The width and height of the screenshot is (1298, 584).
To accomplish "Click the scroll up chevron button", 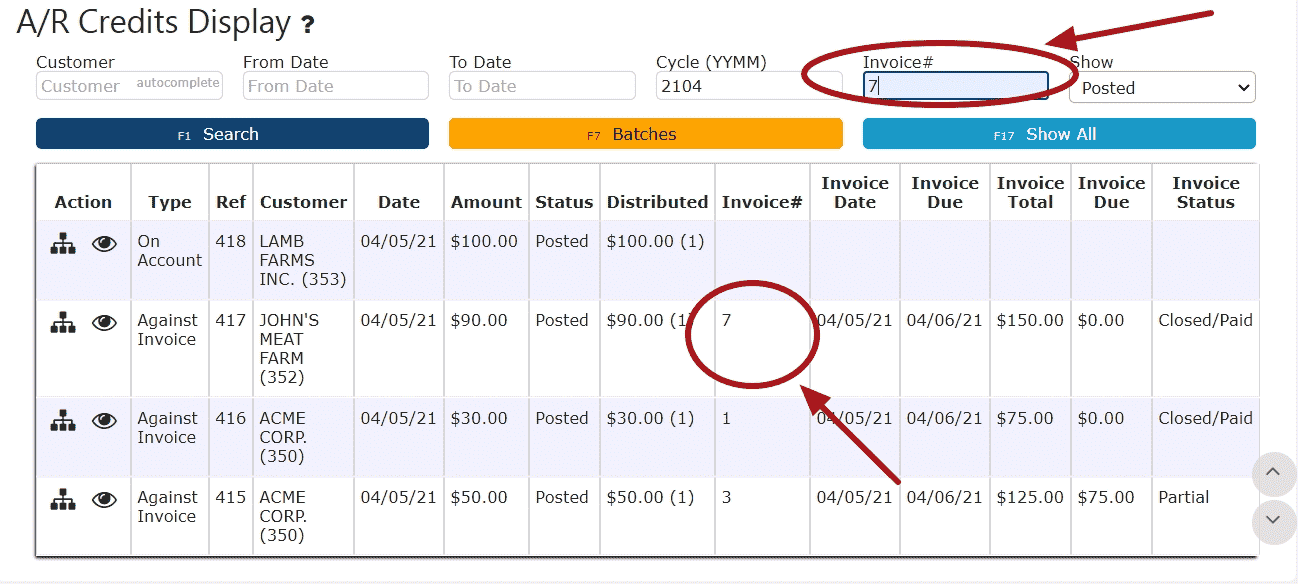I will tap(1273, 473).
